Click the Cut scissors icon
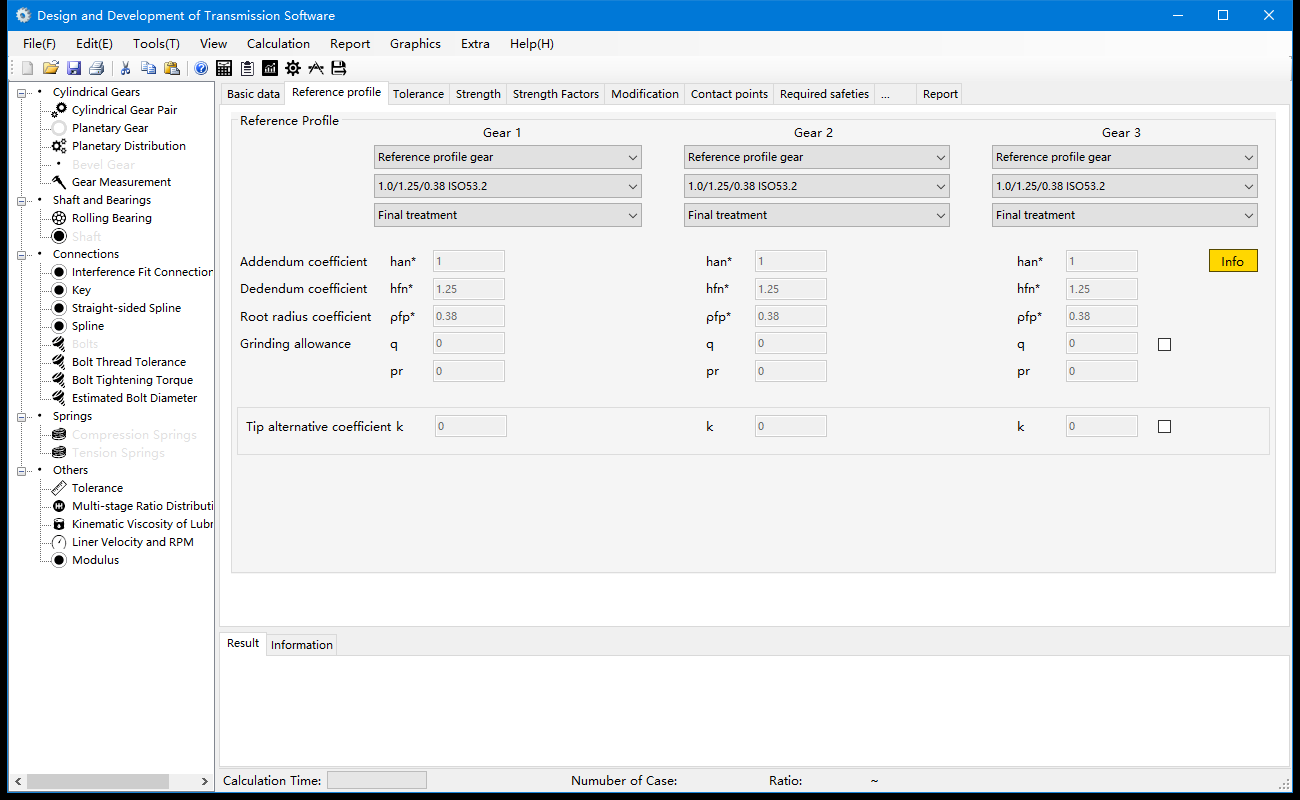This screenshot has width=1300, height=800. pos(126,68)
